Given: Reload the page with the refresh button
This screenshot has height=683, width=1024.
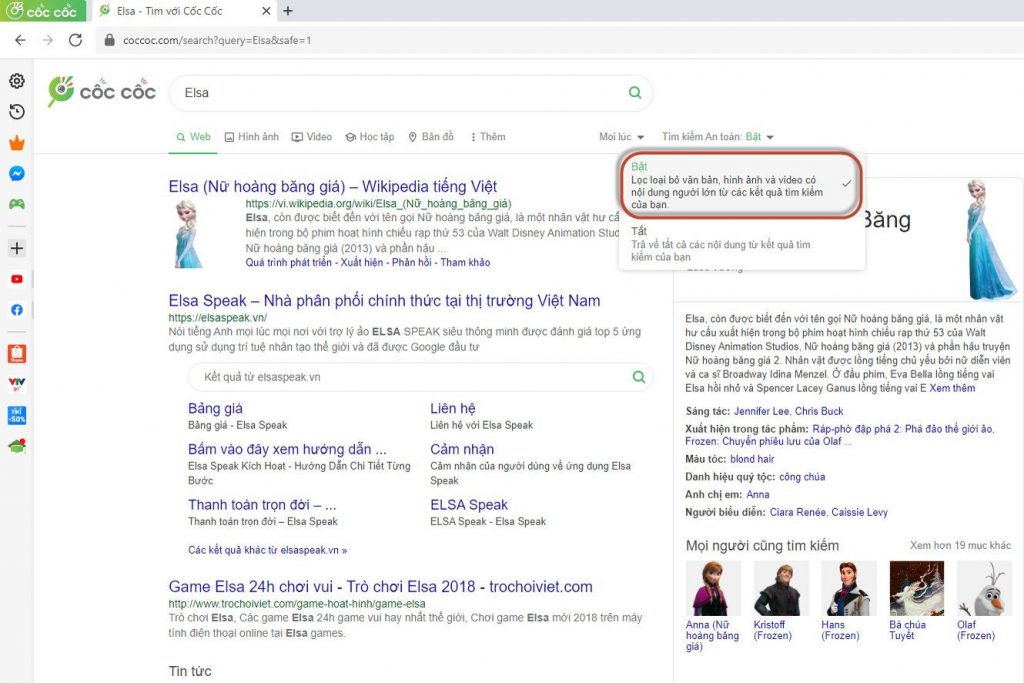Looking at the screenshot, I should click(x=75, y=40).
